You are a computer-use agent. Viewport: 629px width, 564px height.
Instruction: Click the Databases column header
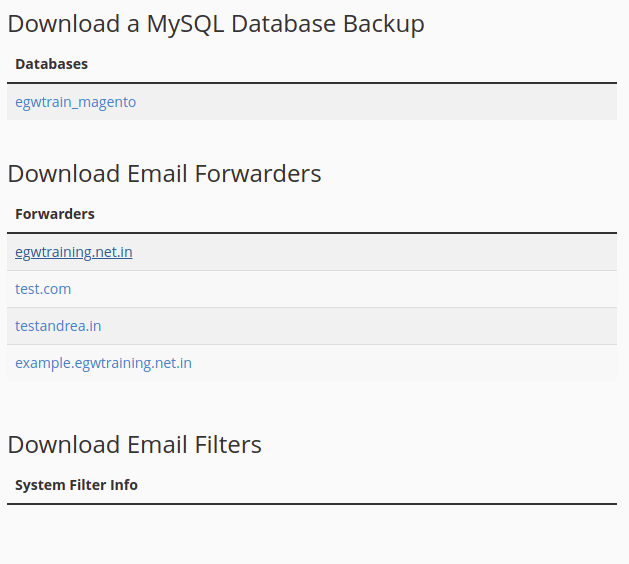coord(51,64)
